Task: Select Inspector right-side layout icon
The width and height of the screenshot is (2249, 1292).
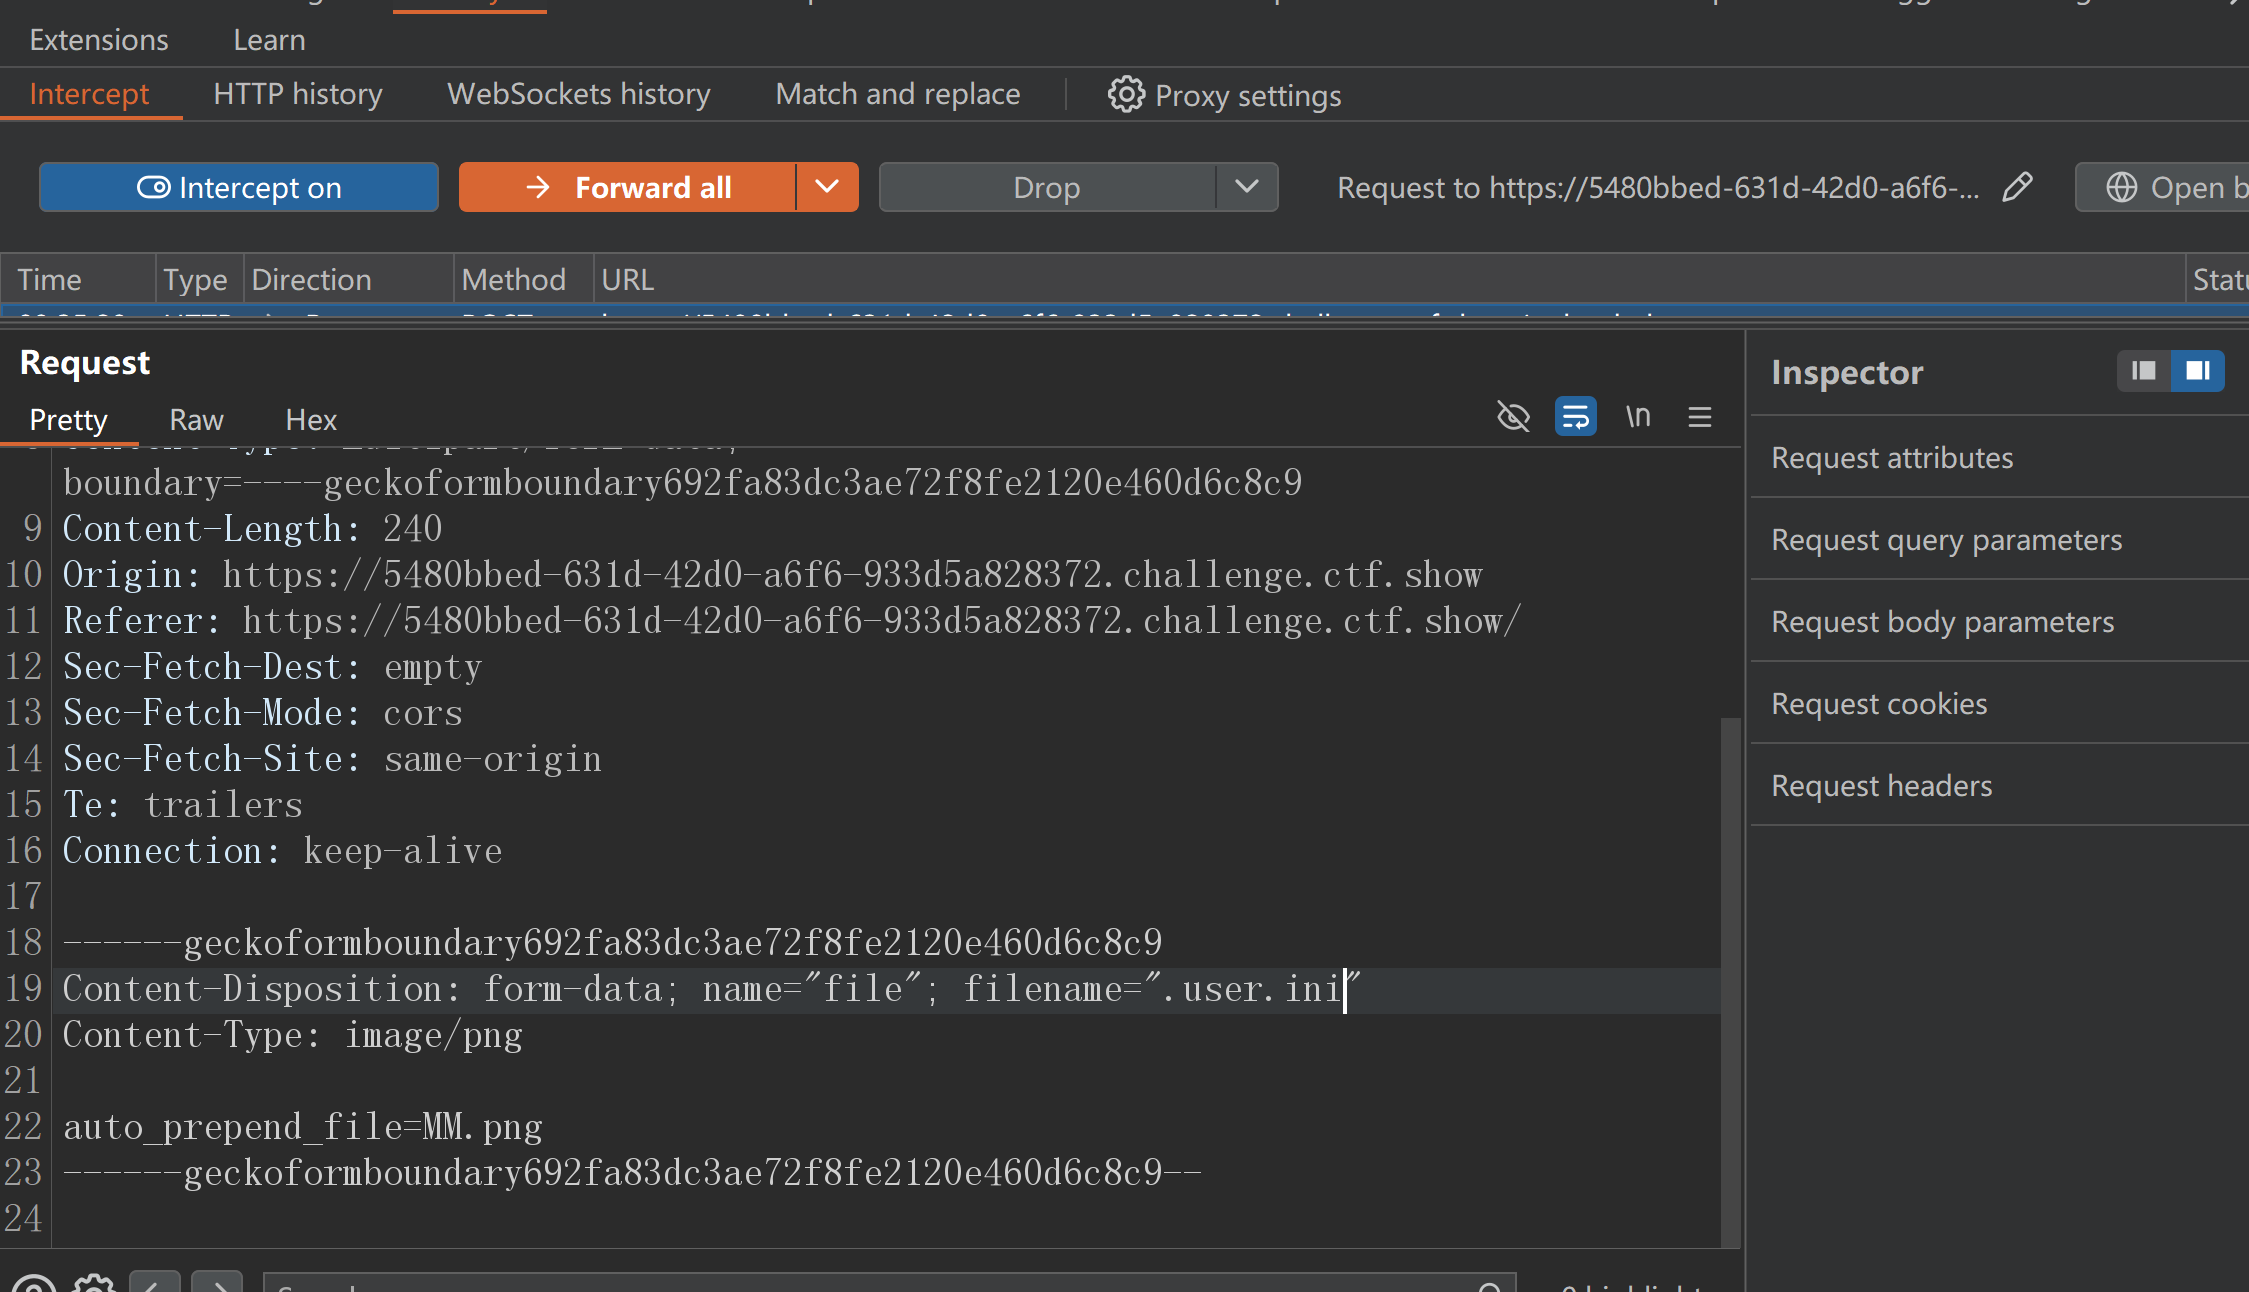Action: point(2198,371)
